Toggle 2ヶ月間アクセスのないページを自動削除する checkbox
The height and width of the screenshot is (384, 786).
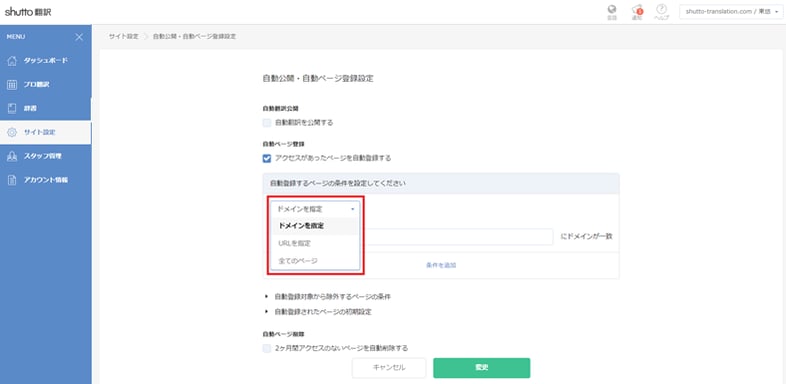tap(267, 348)
